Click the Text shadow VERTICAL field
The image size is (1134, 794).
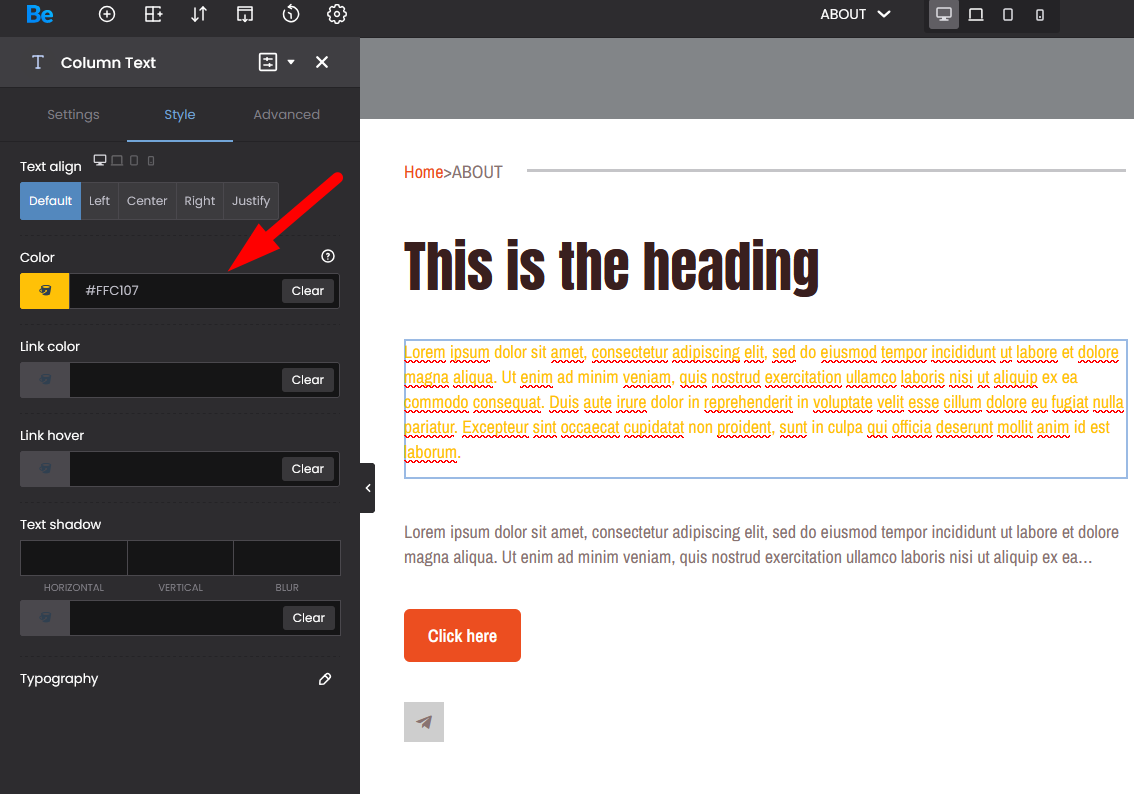[x=181, y=558]
